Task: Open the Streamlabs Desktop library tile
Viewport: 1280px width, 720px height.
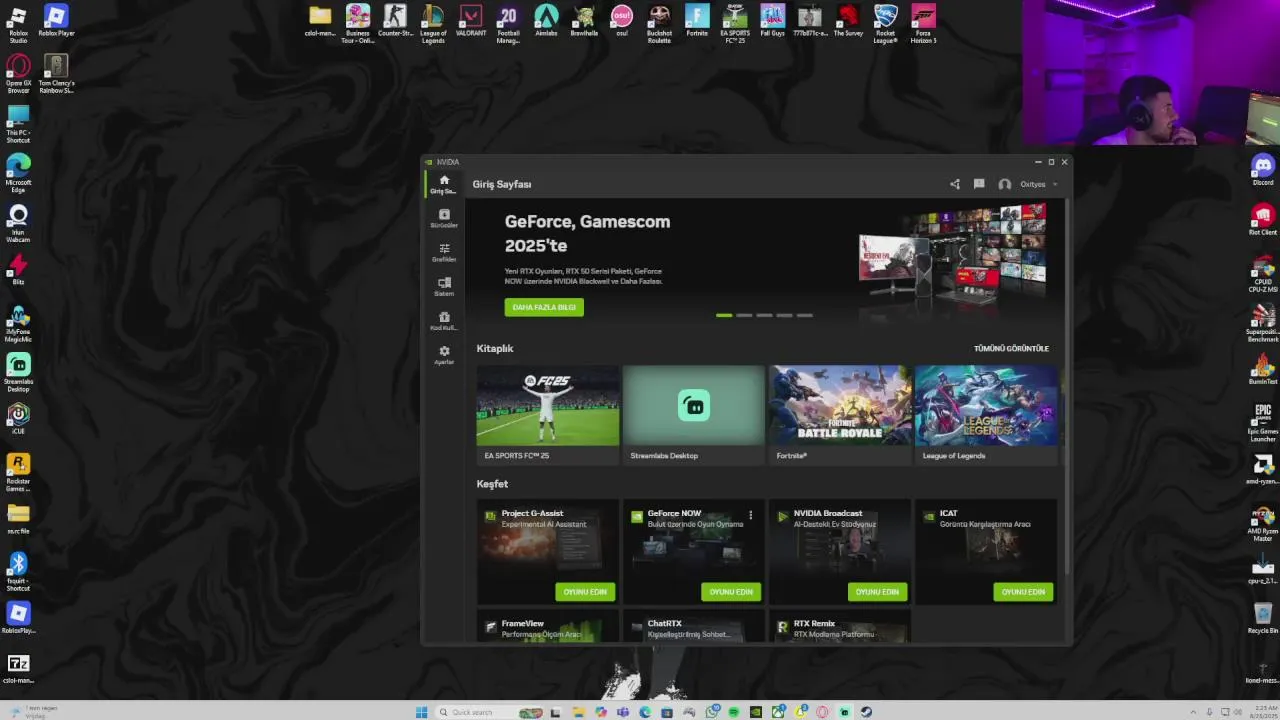Action: pyautogui.click(x=694, y=414)
